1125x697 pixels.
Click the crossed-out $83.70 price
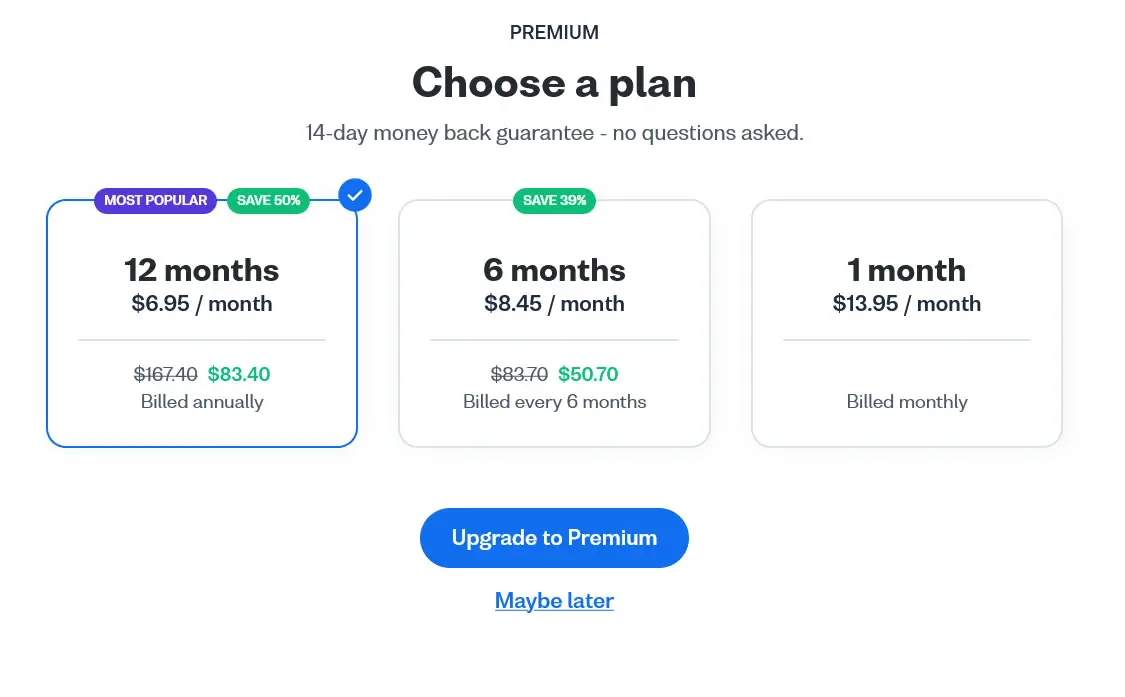(x=519, y=375)
